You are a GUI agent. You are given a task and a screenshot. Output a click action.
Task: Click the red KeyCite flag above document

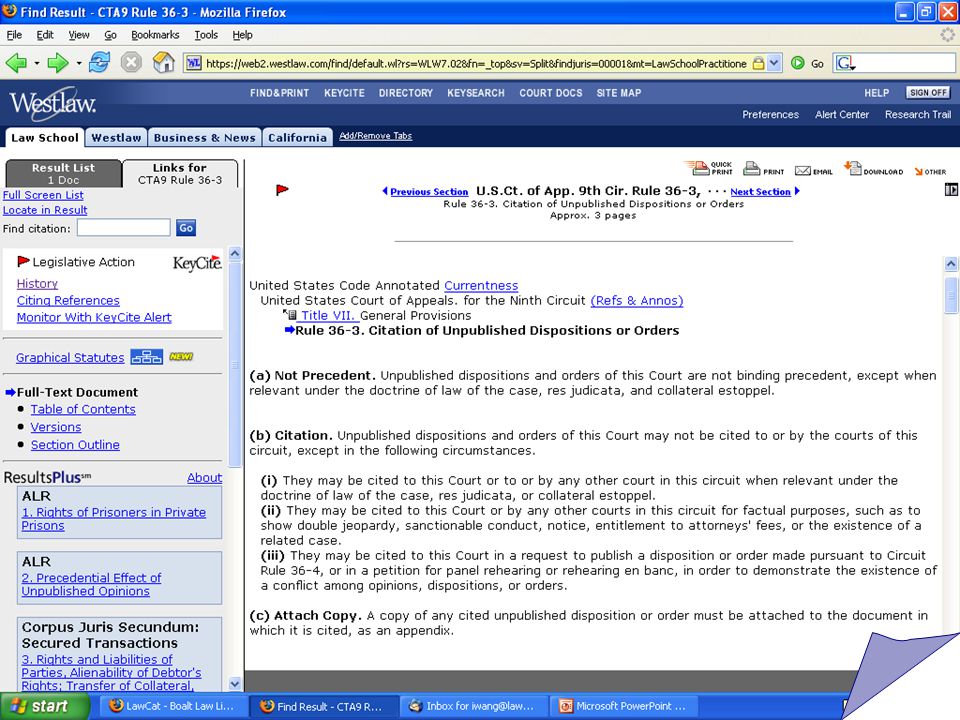tap(282, 190)
